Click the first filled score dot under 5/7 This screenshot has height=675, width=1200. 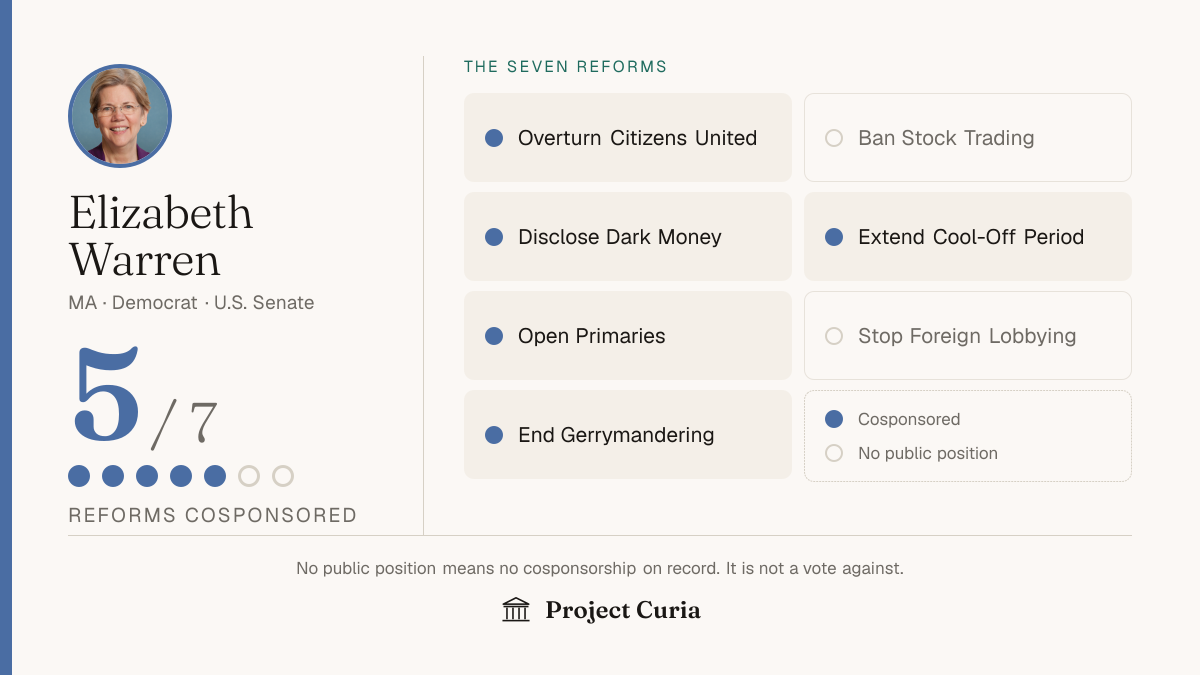79,476
